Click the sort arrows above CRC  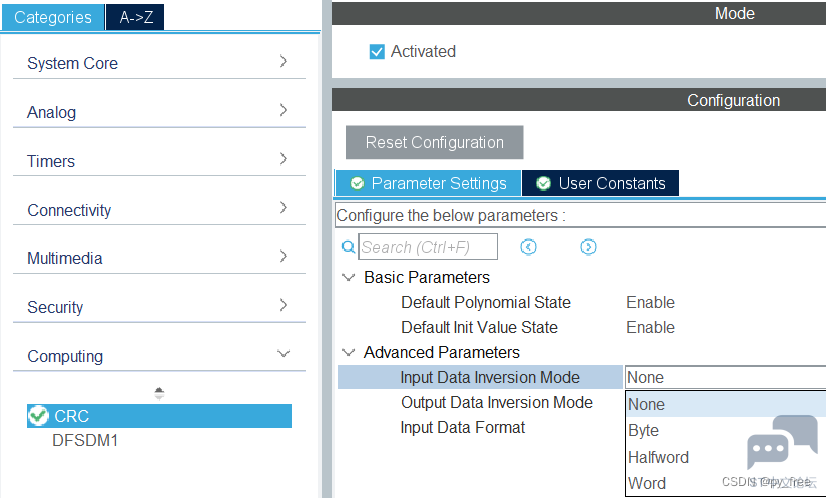[x=159, y=394]
